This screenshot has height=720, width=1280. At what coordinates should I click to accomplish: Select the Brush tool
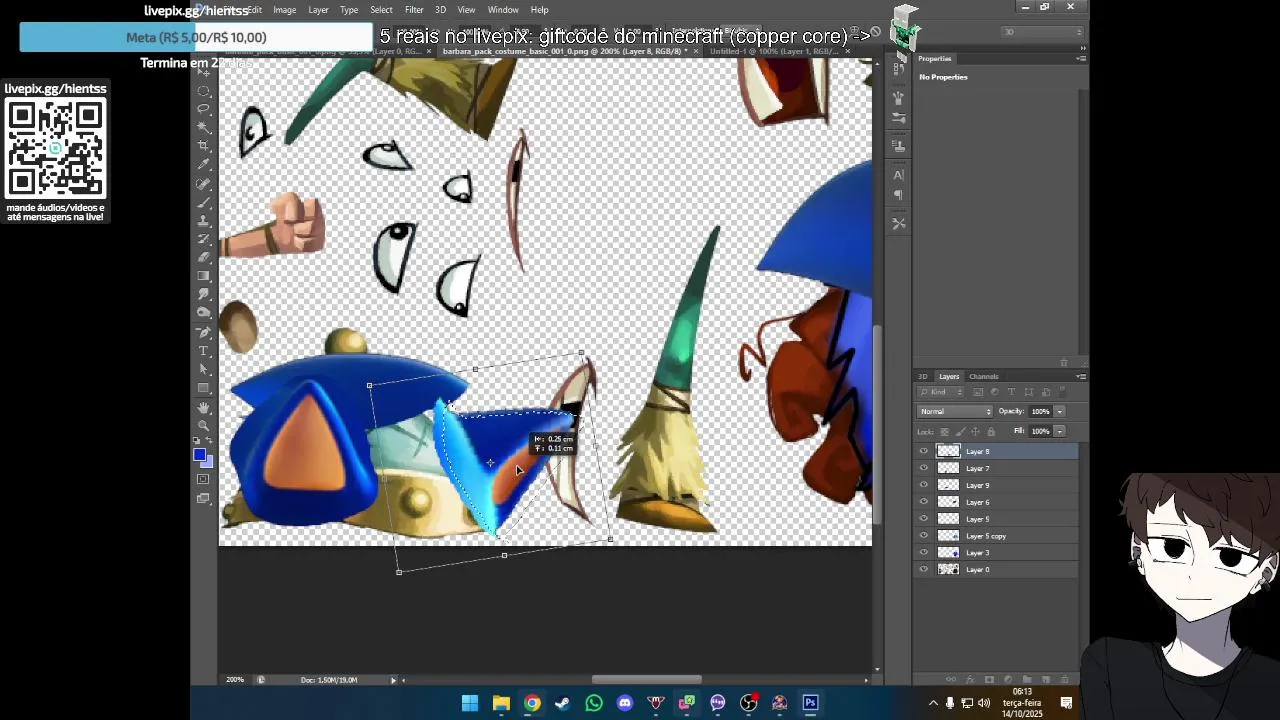coord(204,202)
